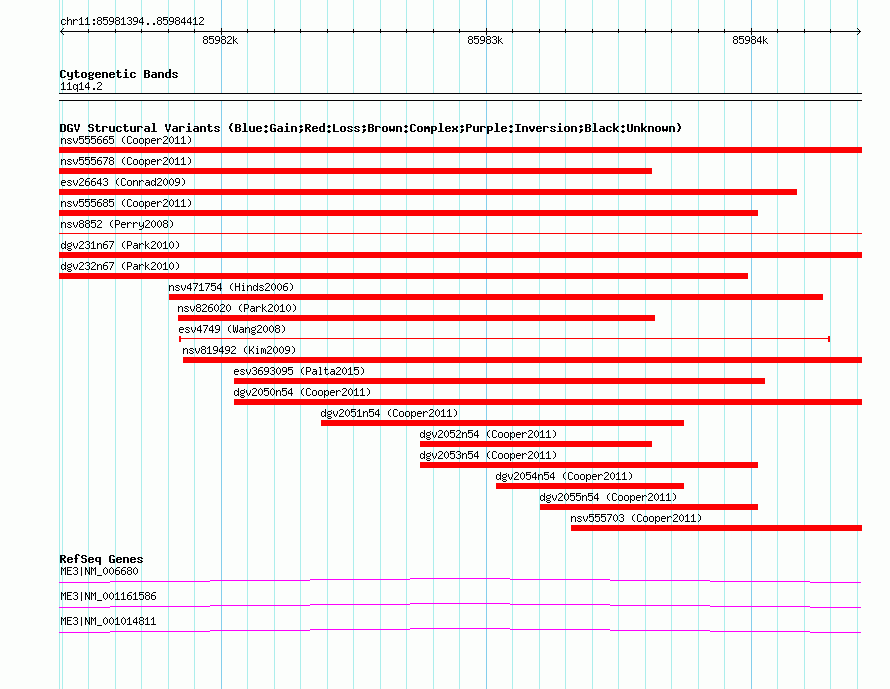Viewport: 890px width, 689px height.
Task: Click the red bar for dgv2052n54
Action: [x=536, y=444]
